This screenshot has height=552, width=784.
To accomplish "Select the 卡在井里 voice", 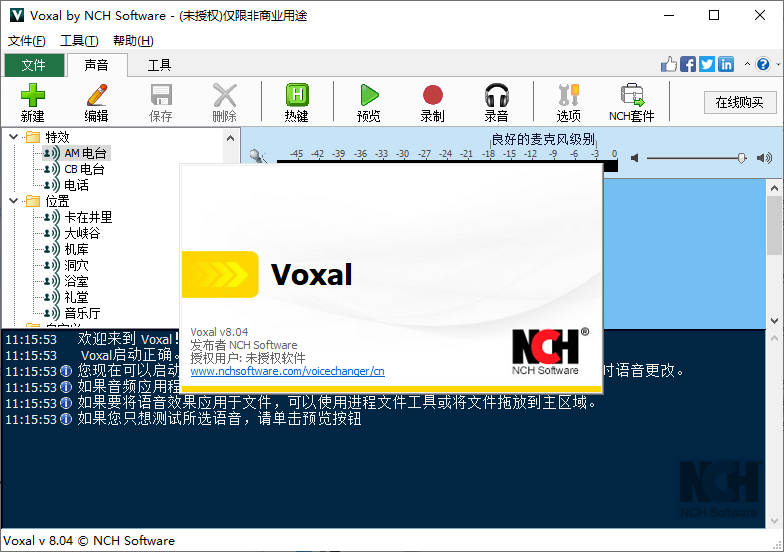I will [88, 216].
